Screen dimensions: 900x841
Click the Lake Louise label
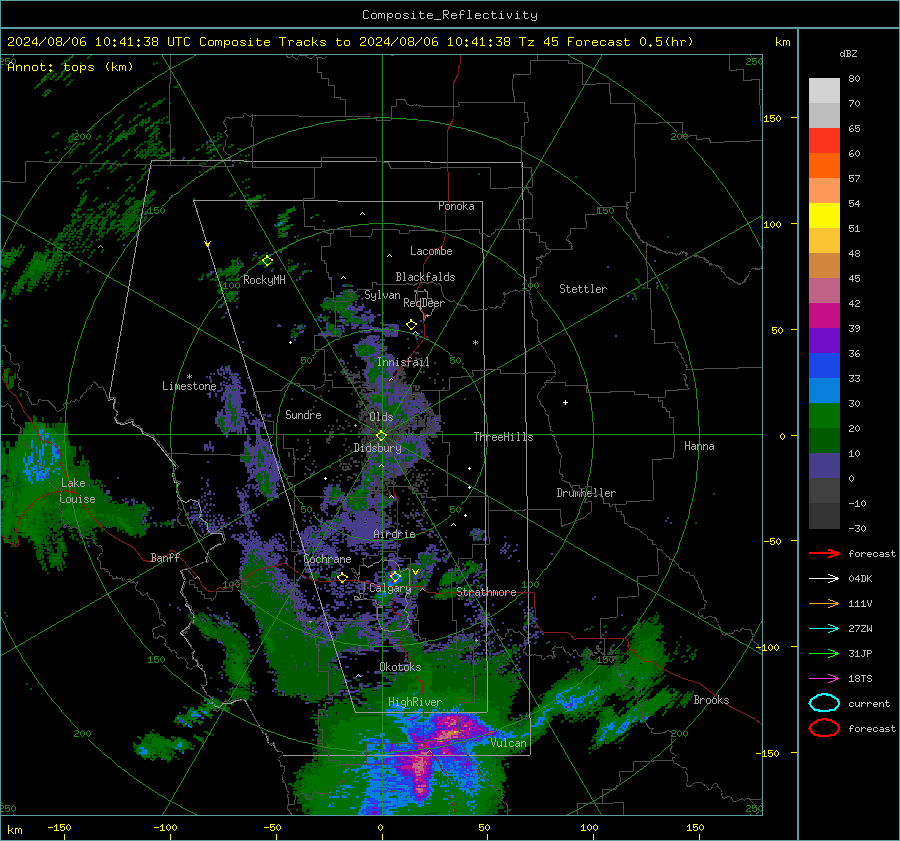77,491
